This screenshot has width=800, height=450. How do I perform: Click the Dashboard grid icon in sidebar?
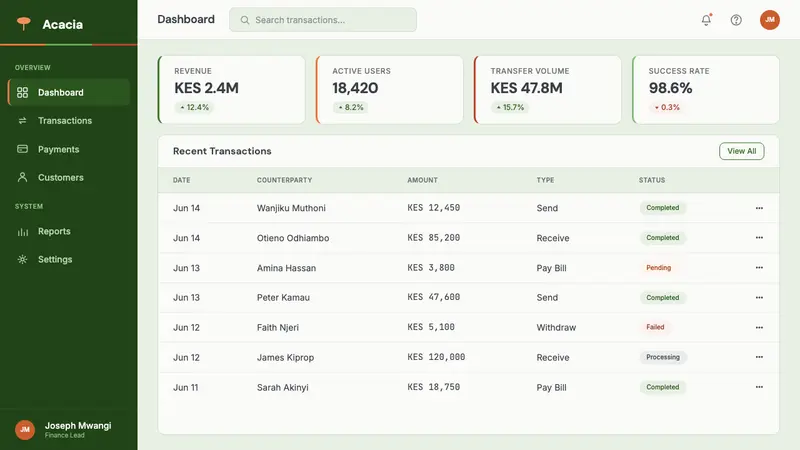tap(22, 92)
